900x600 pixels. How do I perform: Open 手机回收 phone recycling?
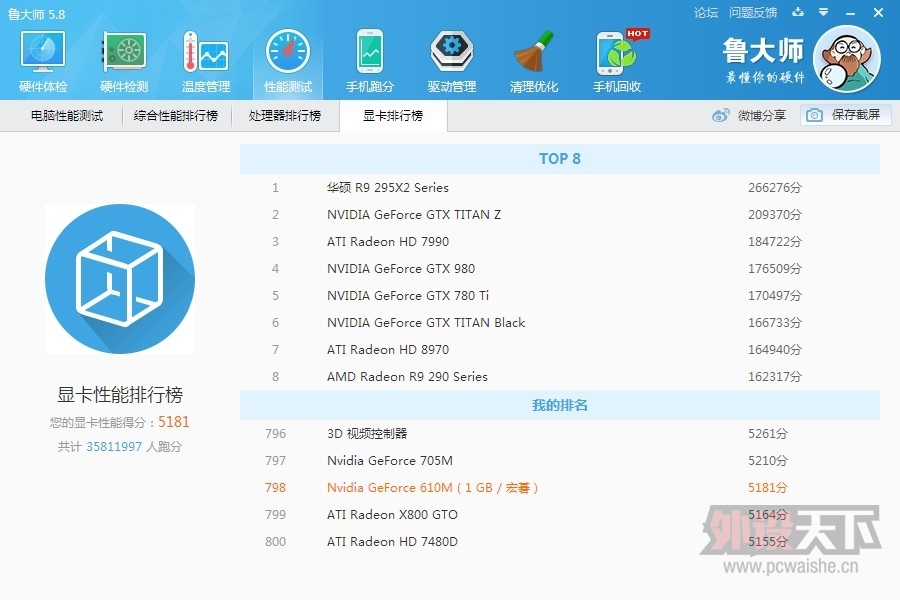pos(617,62)
